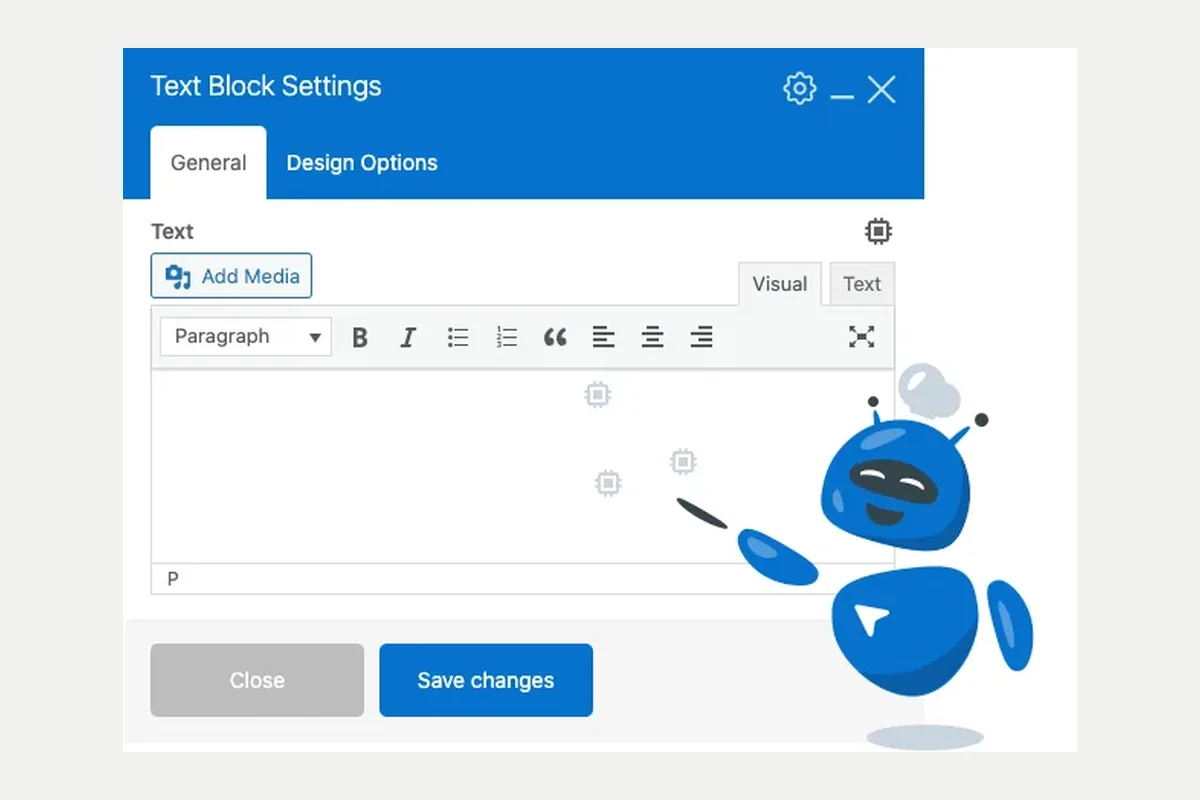Toggle fullscreen editor mode
Screen dimensions: 1200x800
click(x=861, y=337)
